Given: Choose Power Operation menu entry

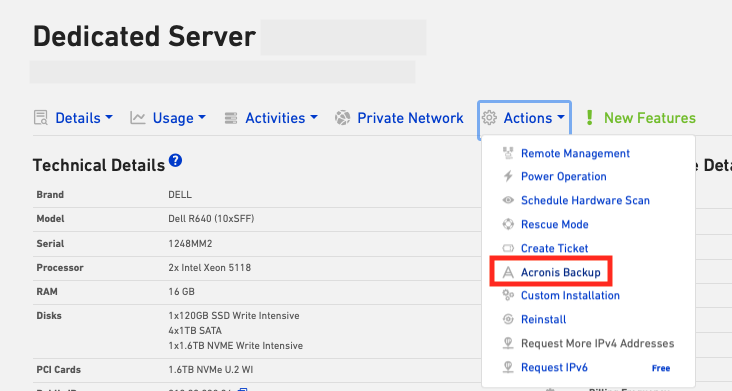Looking at the screenshot, I should 563,176.
